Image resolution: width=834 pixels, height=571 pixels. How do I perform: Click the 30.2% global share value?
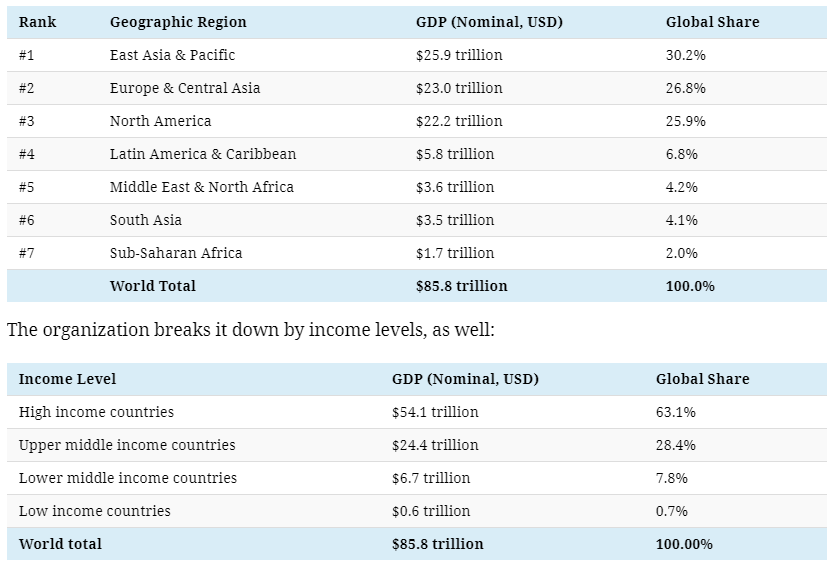686,55
